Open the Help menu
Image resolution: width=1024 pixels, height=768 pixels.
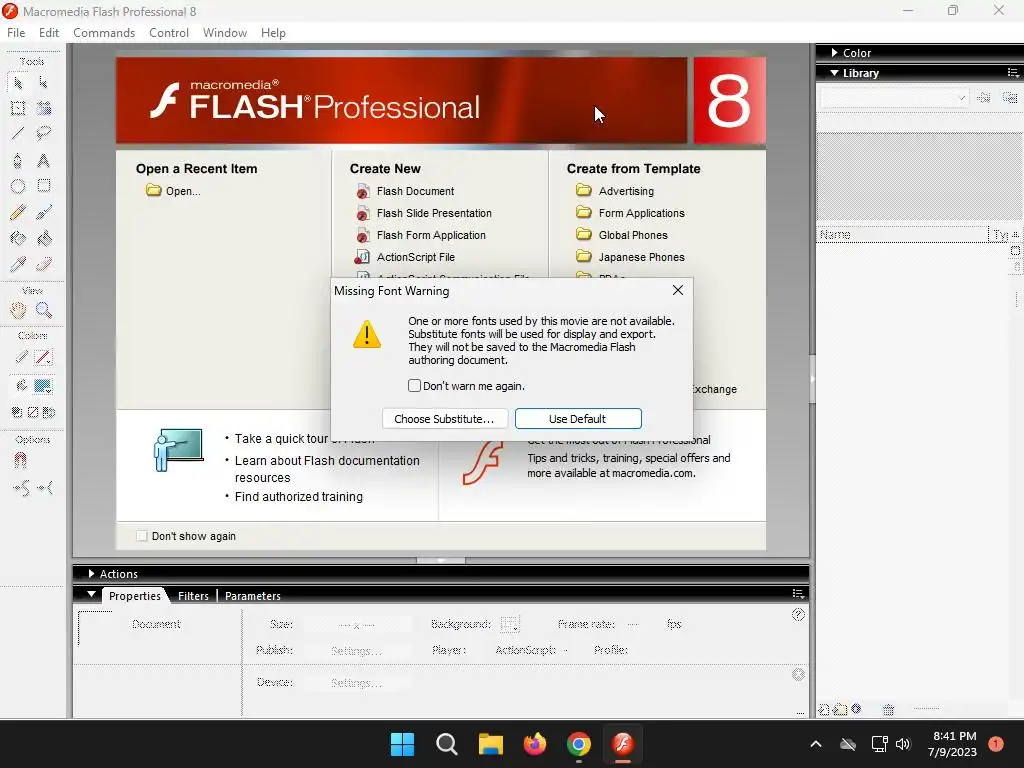tap(273, 33)
